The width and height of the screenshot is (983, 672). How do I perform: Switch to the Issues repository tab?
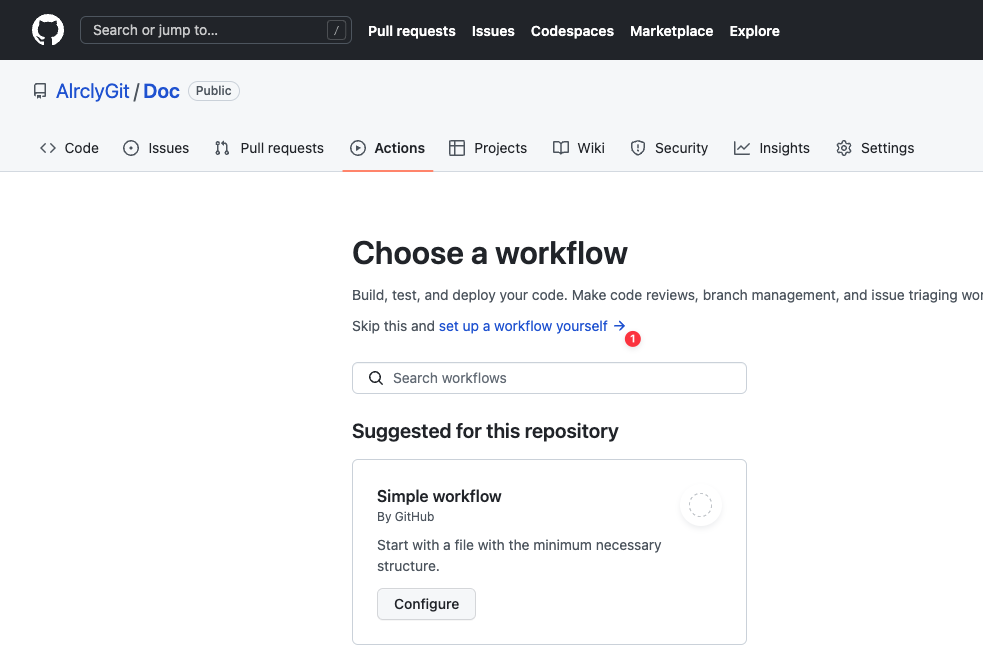pos(156,148)
